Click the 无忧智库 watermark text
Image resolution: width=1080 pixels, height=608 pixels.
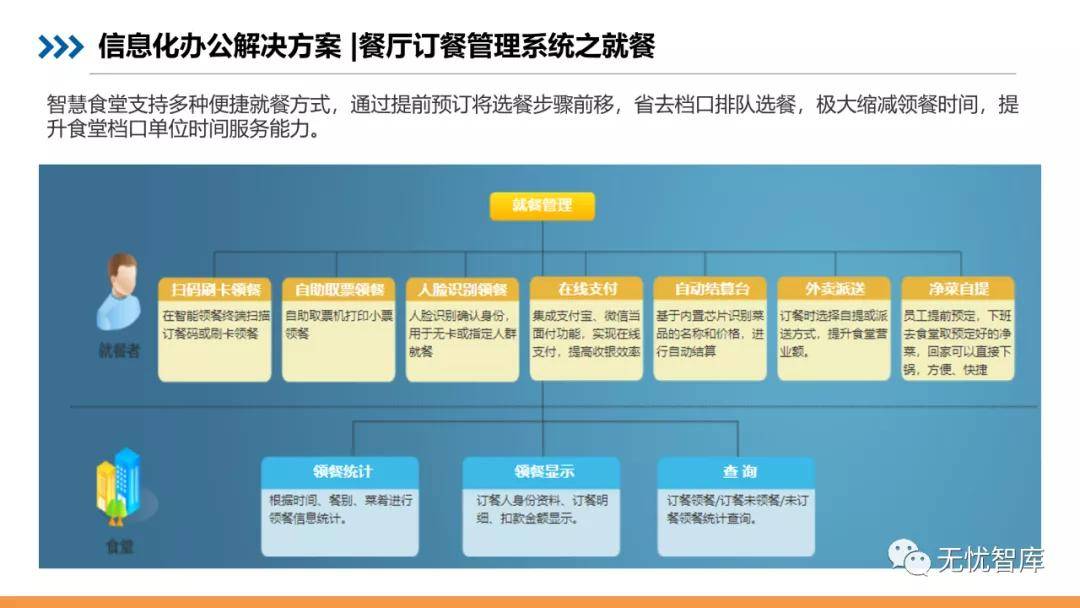[x=990, y=560]
